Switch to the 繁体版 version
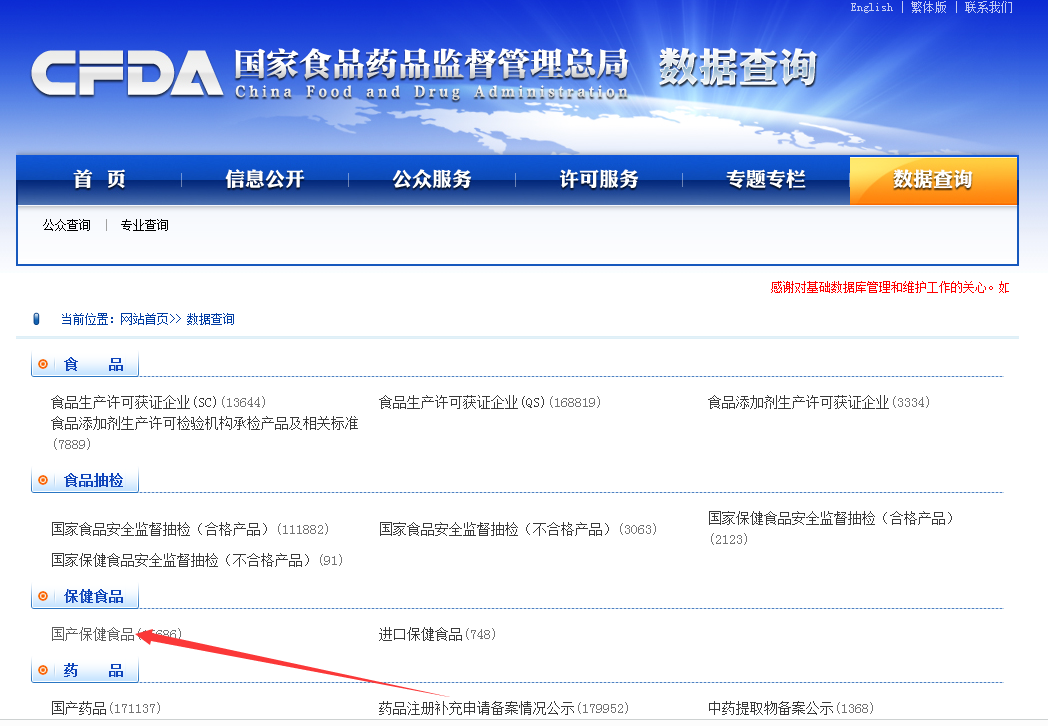 pyautogui.click(x=928, y=7)
